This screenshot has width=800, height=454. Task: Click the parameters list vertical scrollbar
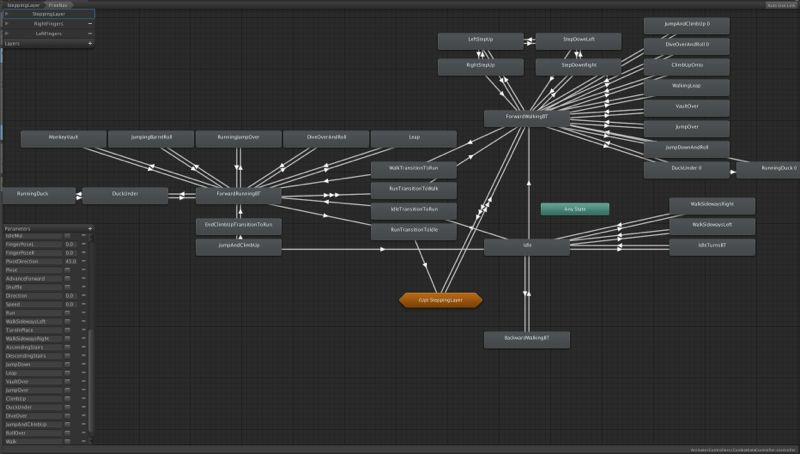93,380
